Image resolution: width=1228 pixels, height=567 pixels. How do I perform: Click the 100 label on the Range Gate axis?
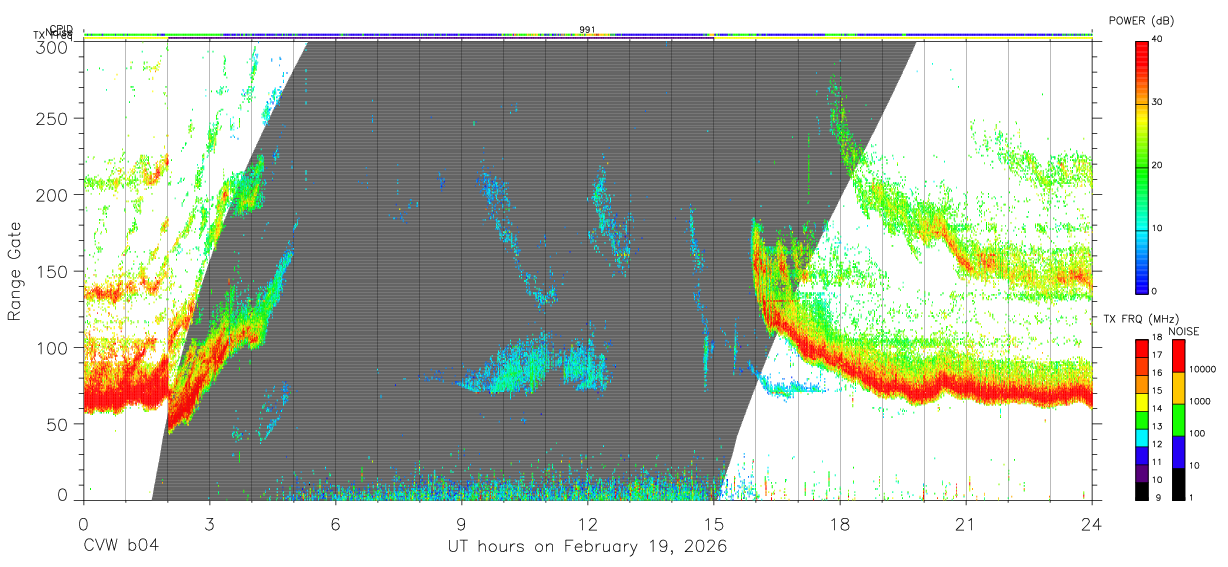point(51,348)
